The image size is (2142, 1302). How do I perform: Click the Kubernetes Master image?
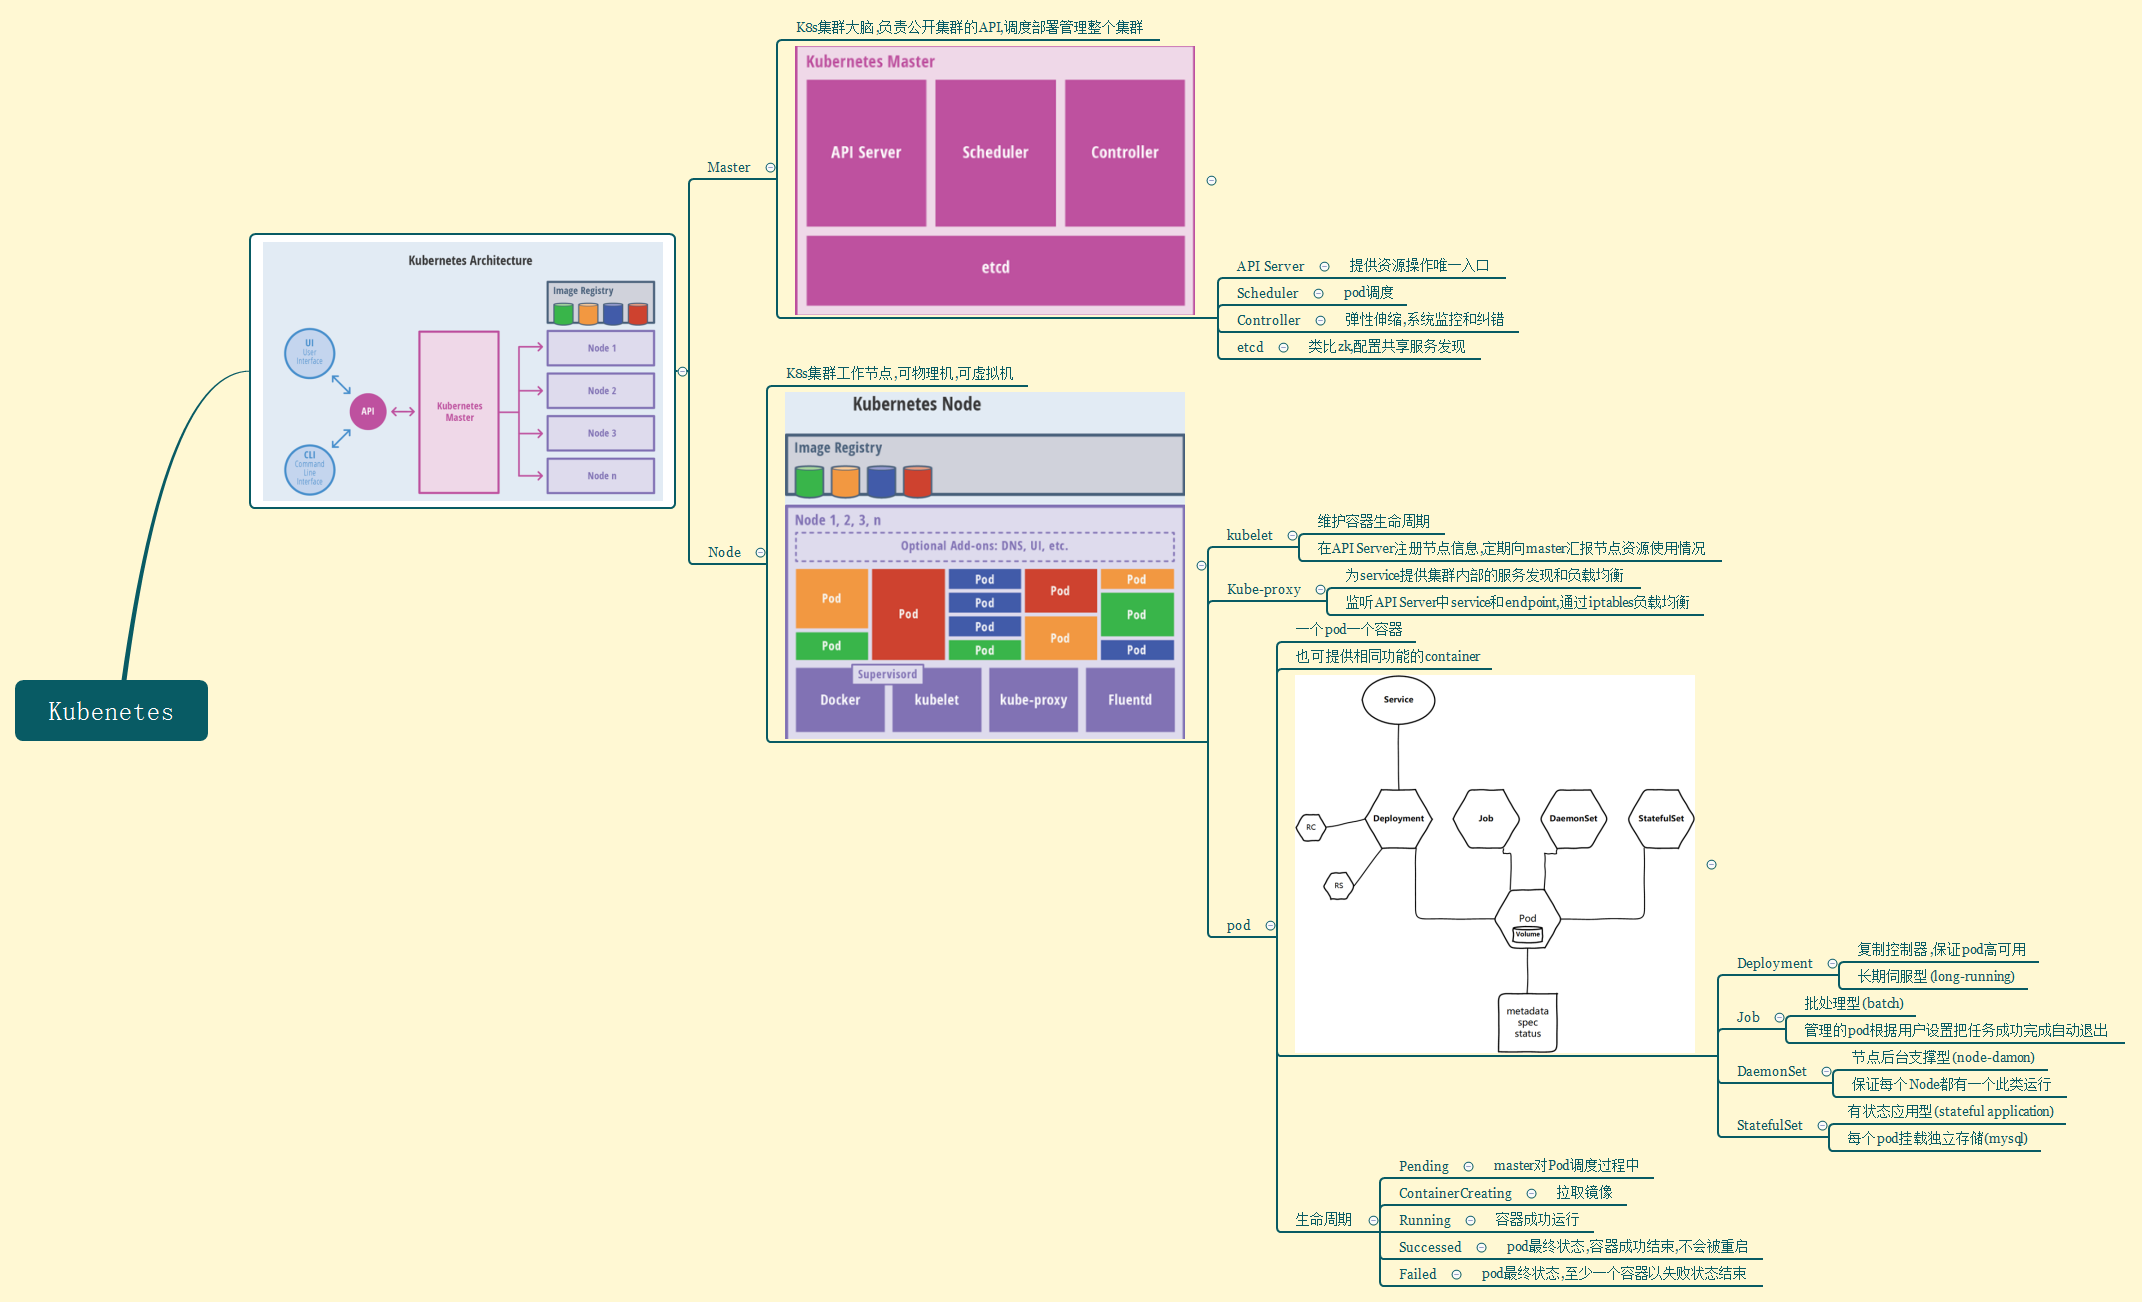coord(994,181)
